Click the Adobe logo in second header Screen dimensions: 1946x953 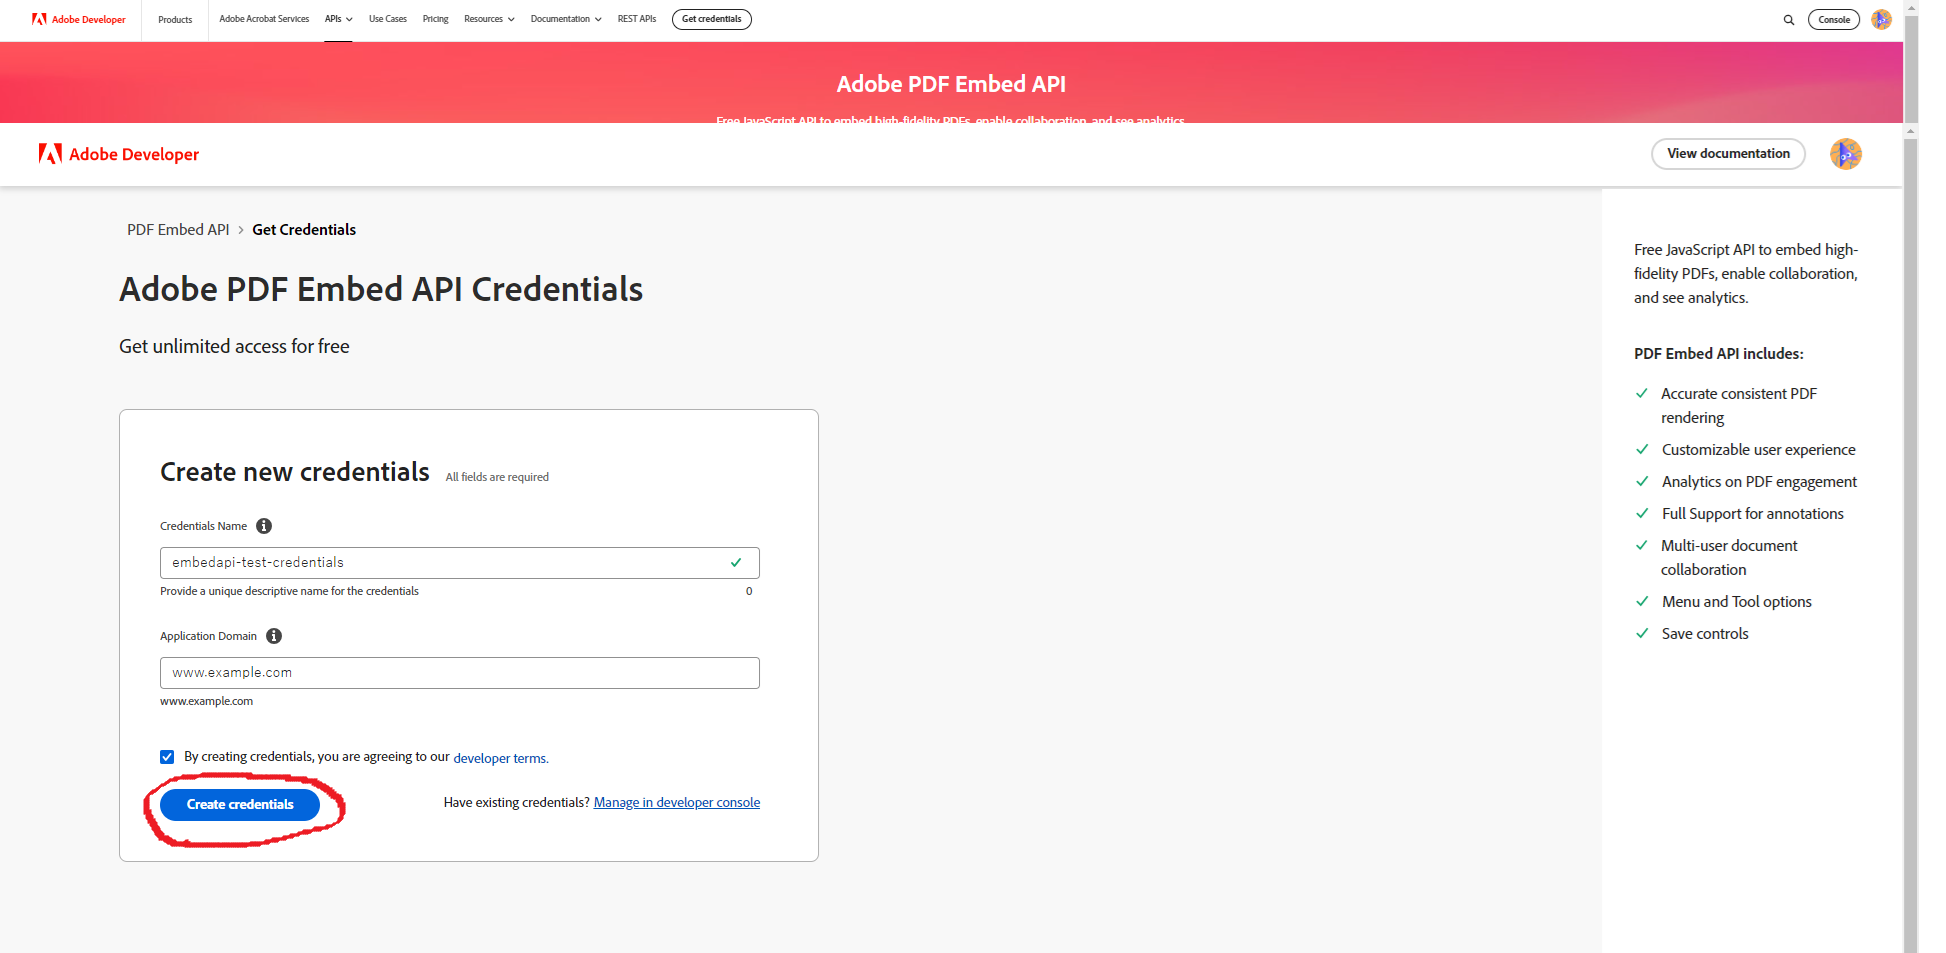pyautogui.click(x=50, y=154)
